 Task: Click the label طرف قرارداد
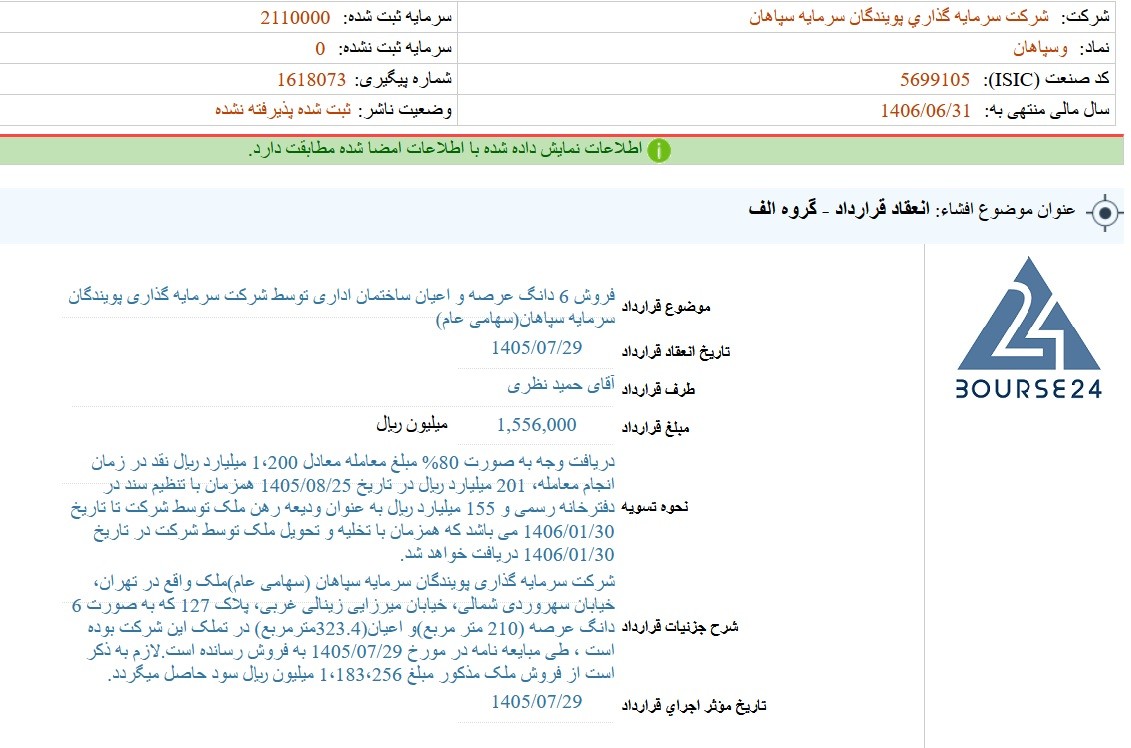tap(658, 390)
